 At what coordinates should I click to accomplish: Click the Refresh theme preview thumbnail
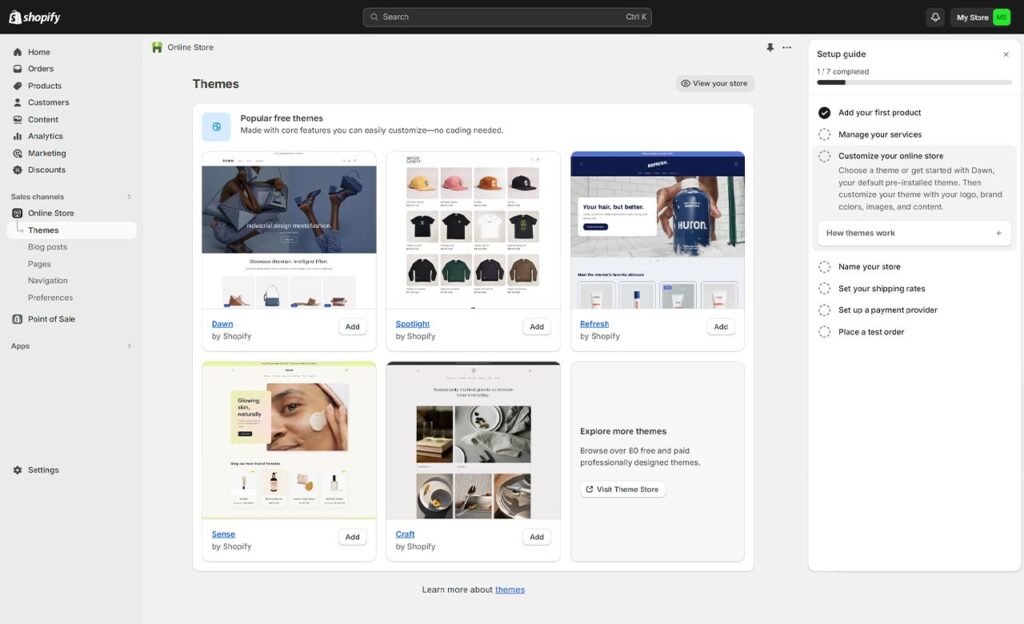click(658, 230)
